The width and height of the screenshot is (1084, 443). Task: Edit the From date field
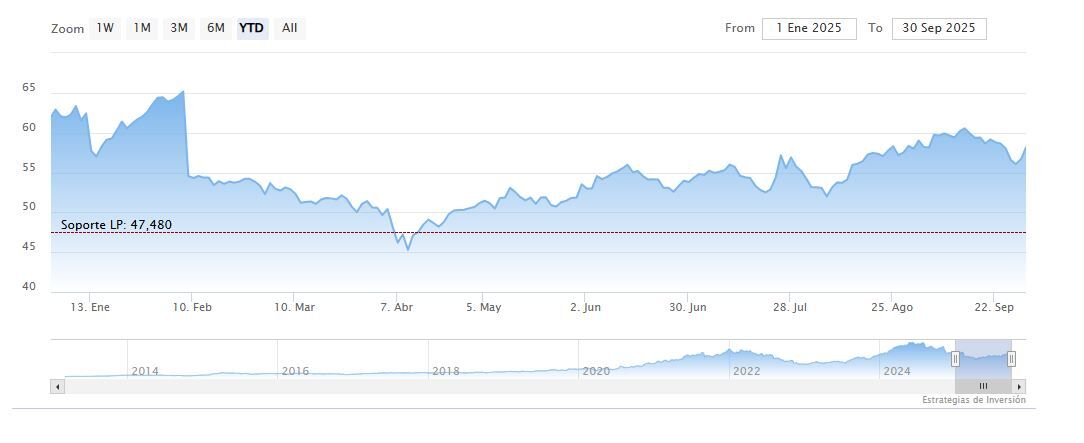pyautogui.click(x=809, y=28)
